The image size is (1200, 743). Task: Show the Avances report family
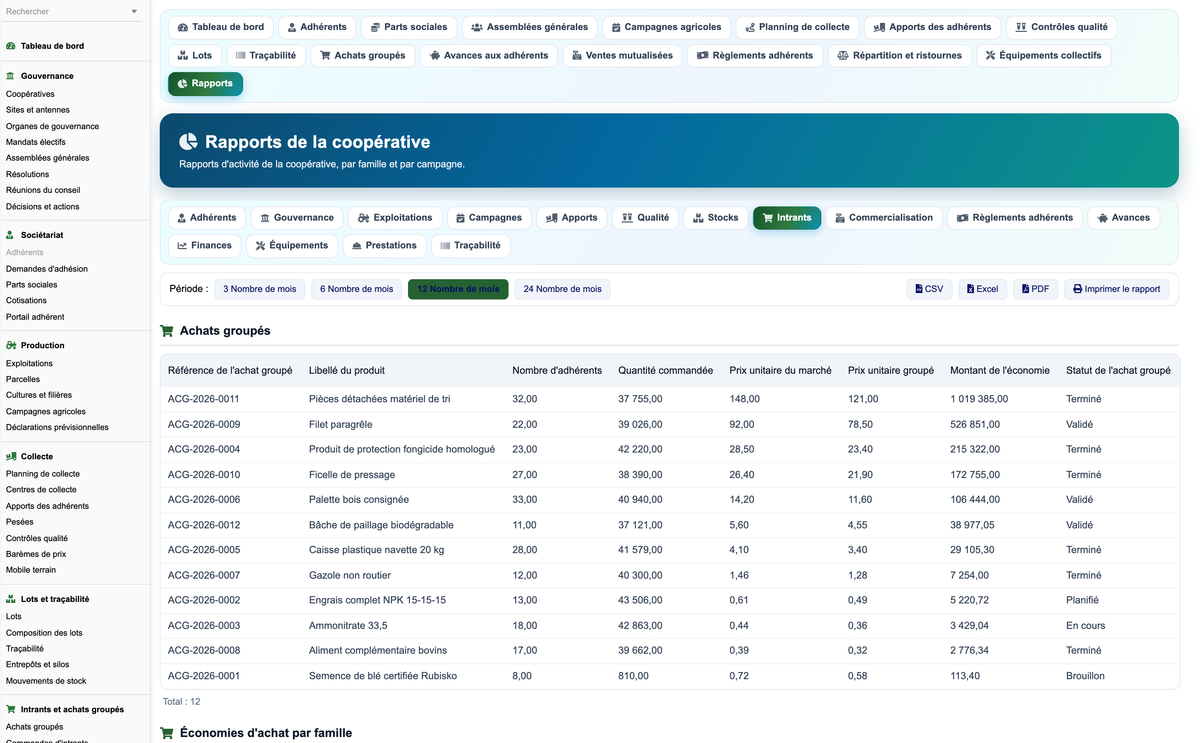(1123, 217)
